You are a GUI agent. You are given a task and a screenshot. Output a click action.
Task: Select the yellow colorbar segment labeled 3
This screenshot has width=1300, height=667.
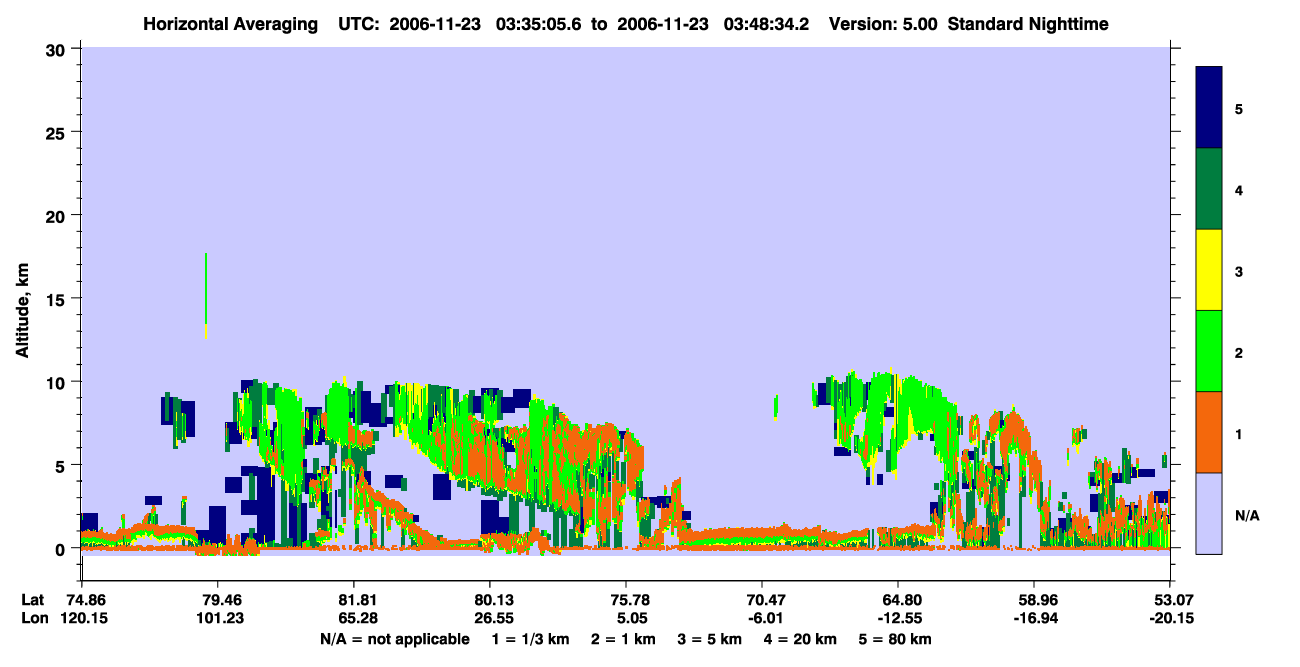point(1209,270)
